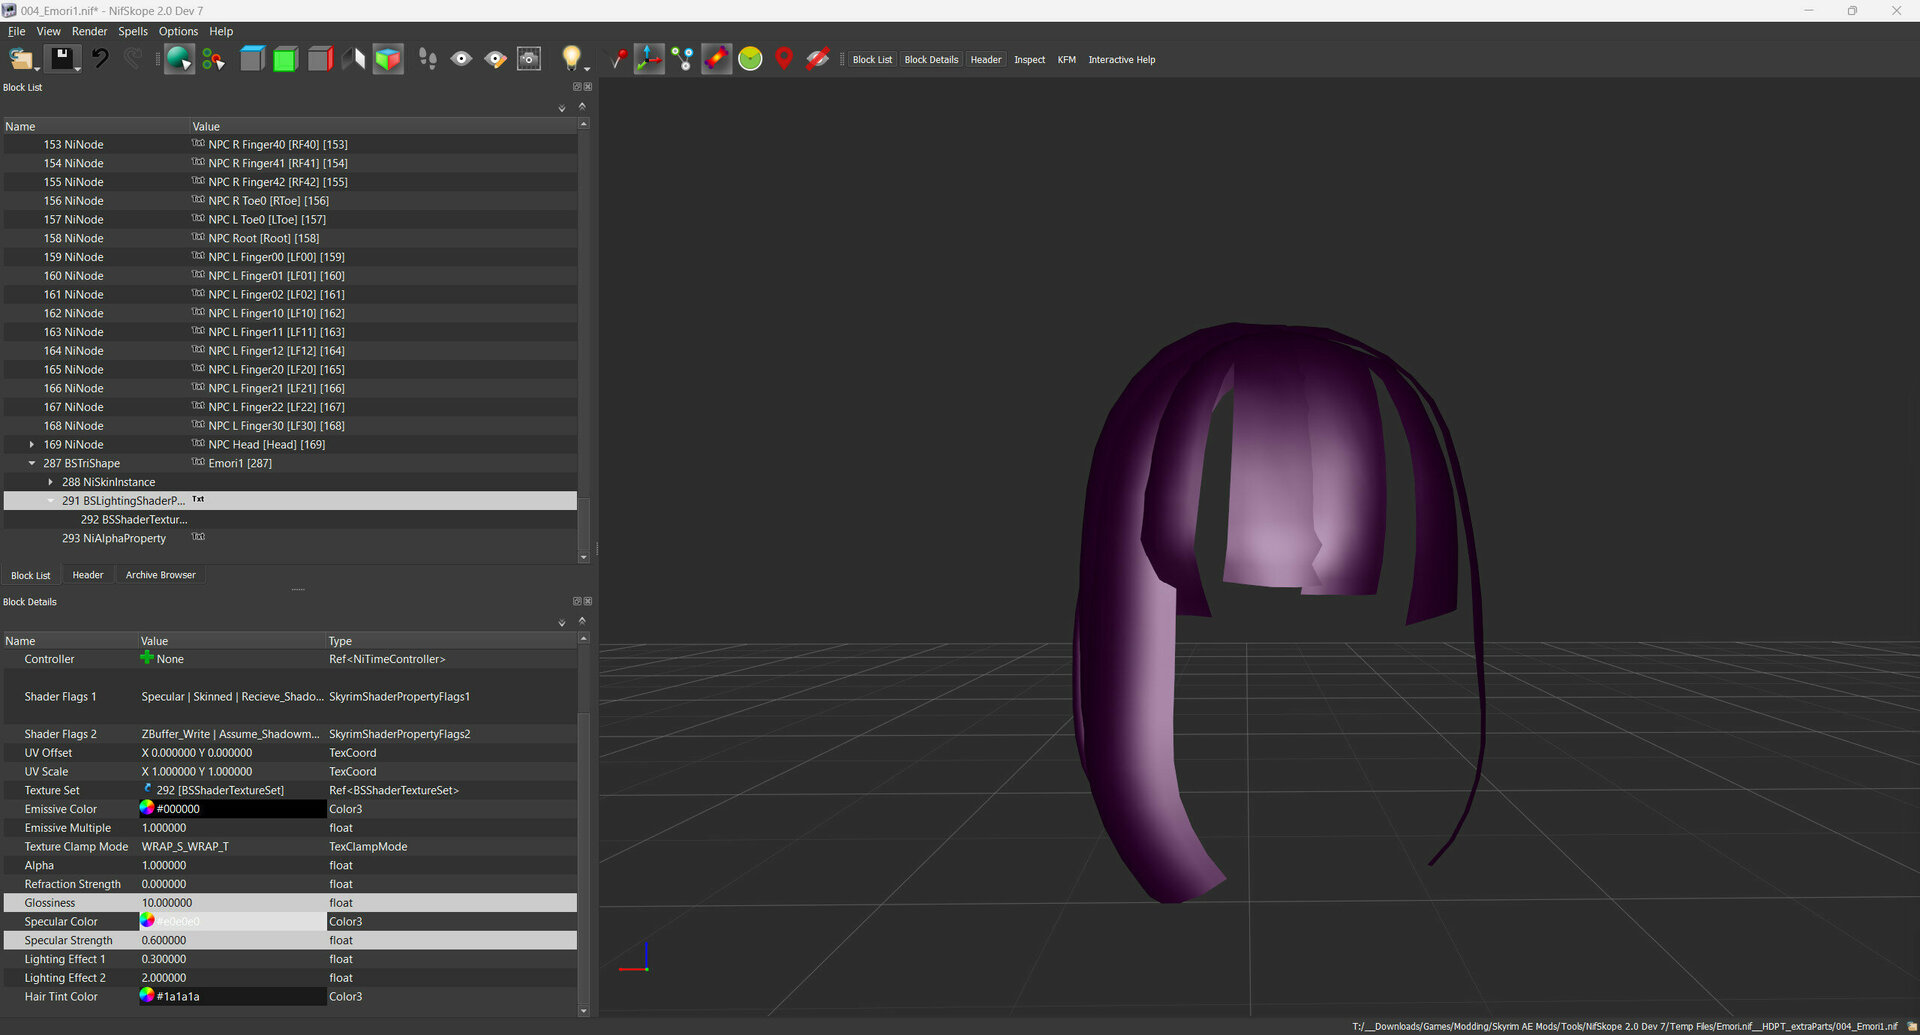
Task: Toggle the crossed-out eye hide icon
Action: click(817, 59)
